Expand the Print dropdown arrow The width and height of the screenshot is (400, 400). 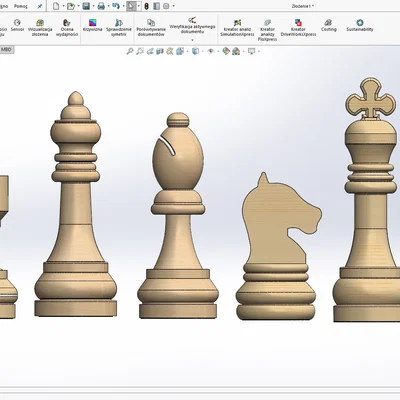coord(108,6)
